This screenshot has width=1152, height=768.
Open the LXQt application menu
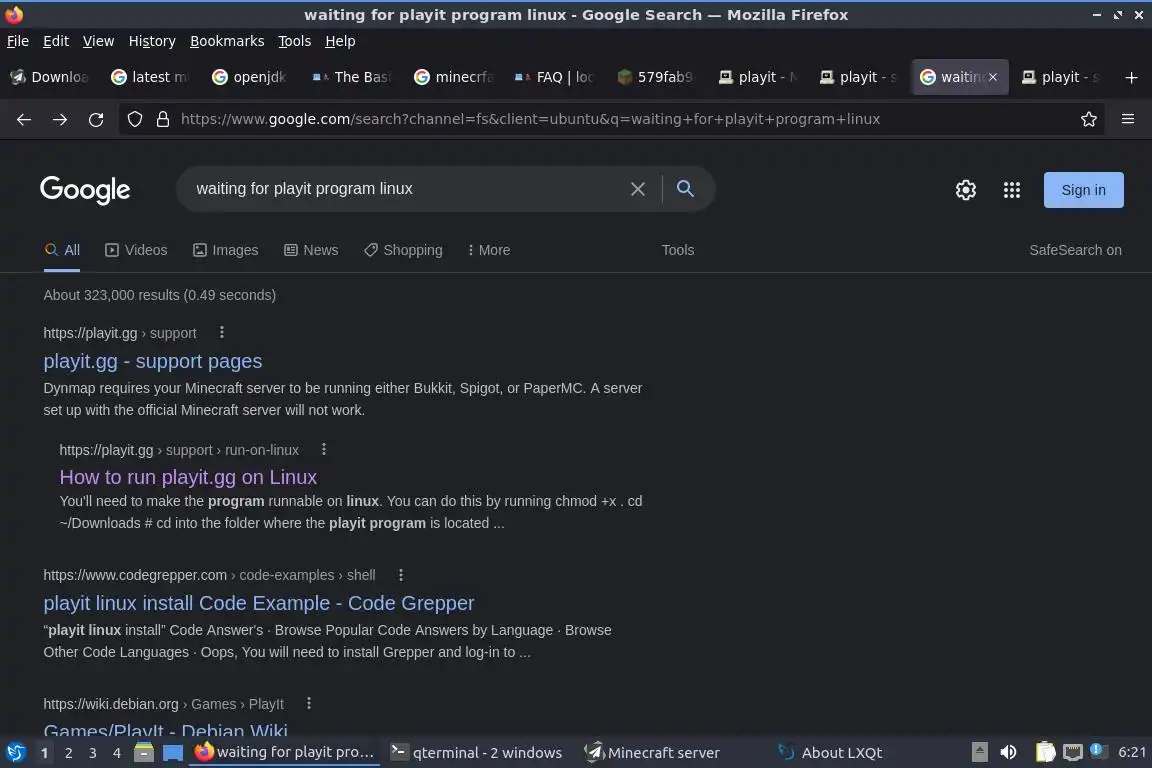pos(15,752)
